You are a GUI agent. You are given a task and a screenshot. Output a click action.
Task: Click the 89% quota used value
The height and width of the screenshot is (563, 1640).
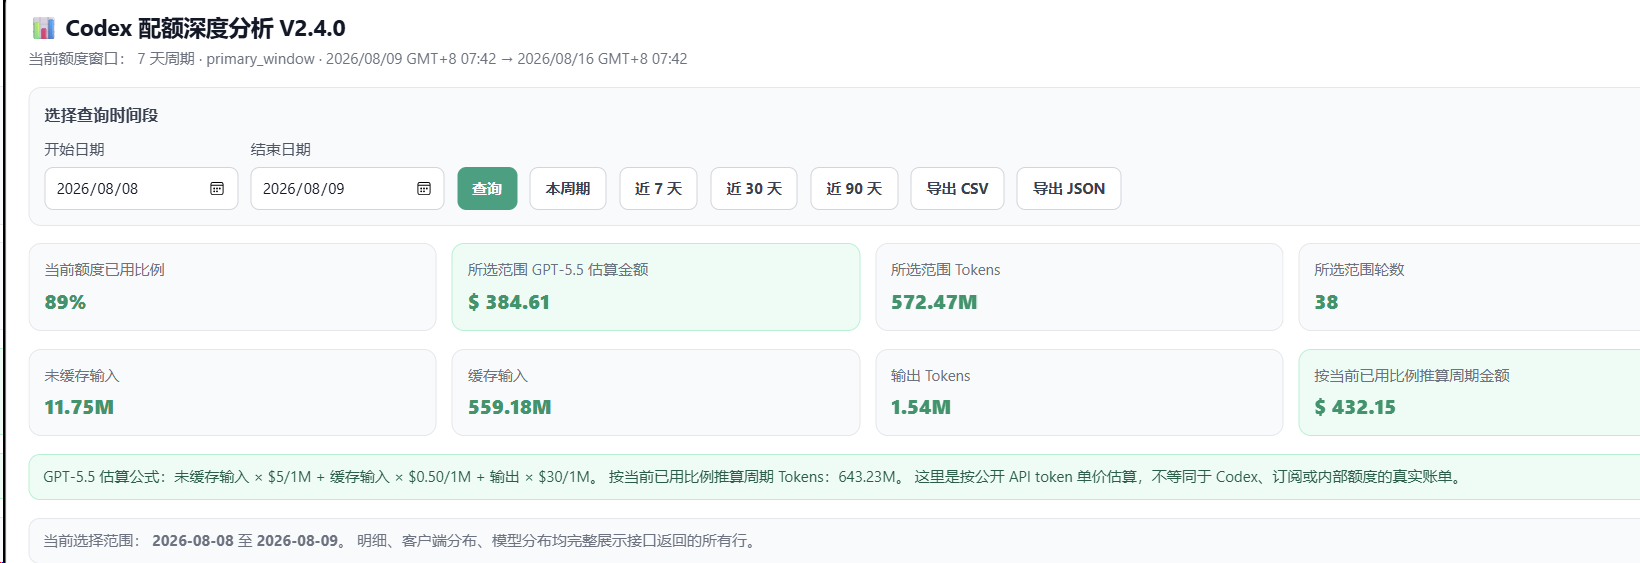click(65, 302)
